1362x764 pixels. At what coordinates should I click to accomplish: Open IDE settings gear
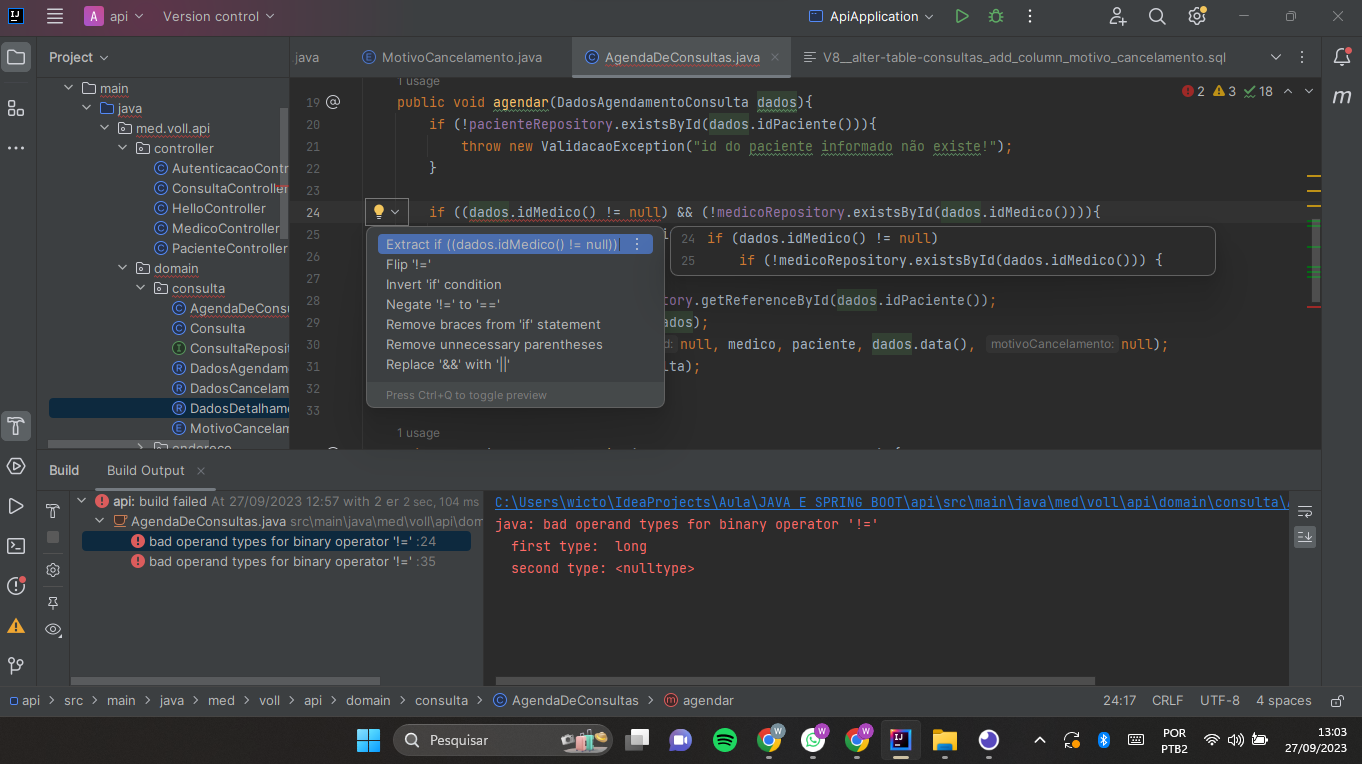[x=1197, y=16]
